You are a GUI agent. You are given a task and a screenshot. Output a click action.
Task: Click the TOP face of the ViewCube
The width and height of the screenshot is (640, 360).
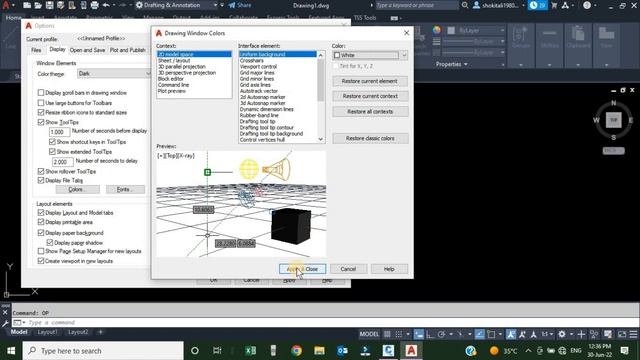point(613,120)
